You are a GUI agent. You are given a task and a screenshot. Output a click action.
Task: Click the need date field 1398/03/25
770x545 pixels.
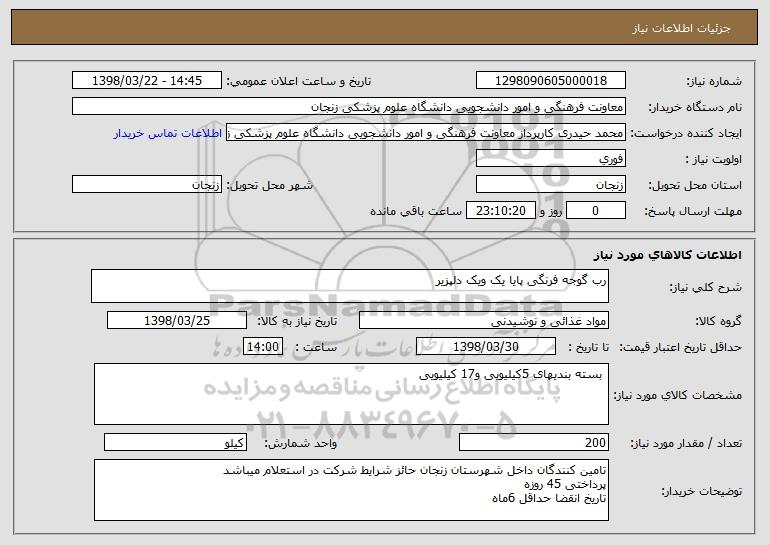point(177,321)
